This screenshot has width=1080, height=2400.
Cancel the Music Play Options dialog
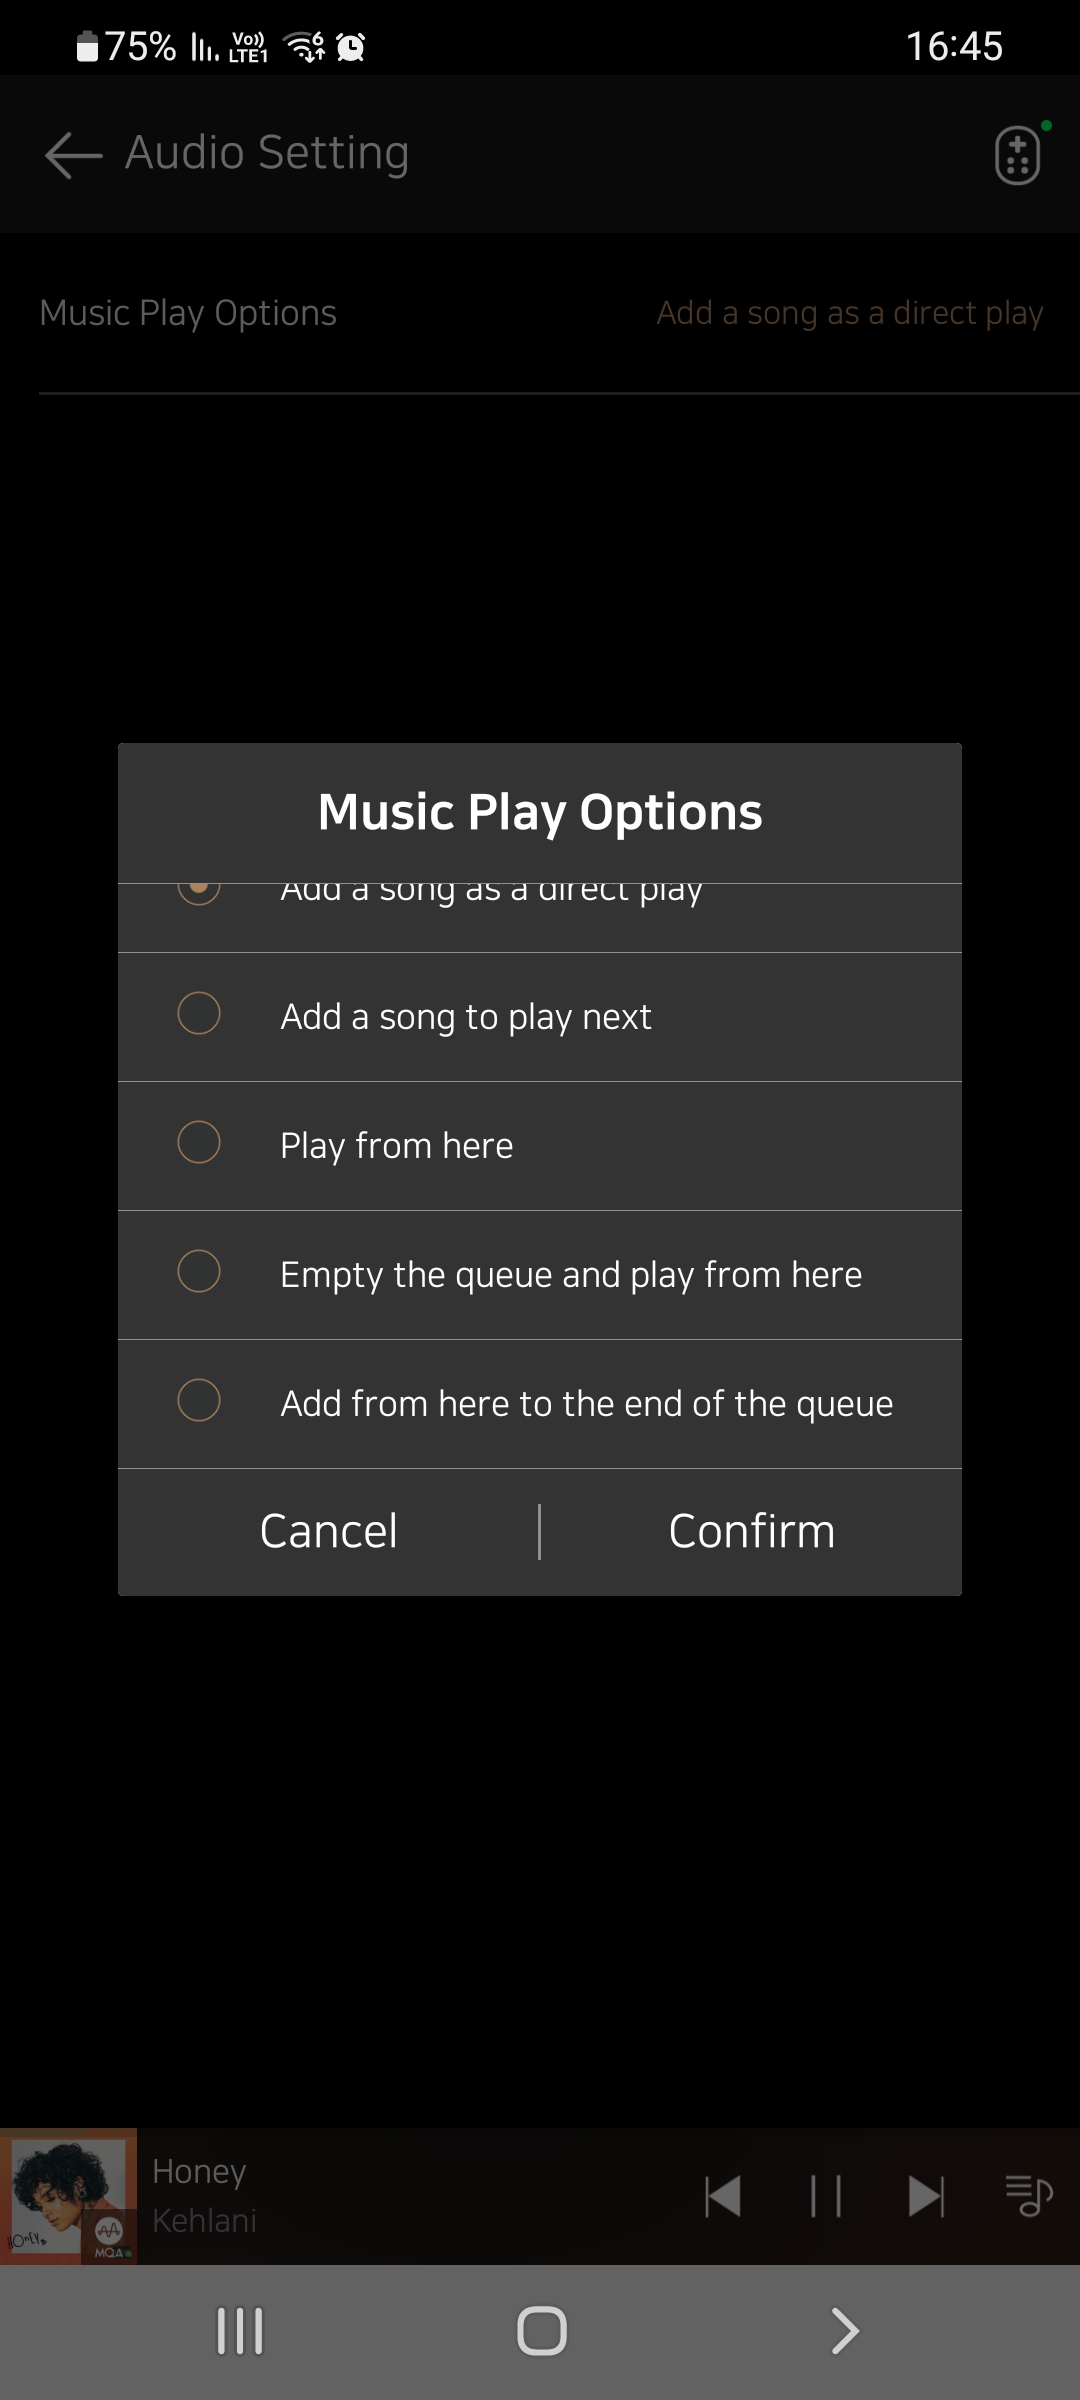329,1532
